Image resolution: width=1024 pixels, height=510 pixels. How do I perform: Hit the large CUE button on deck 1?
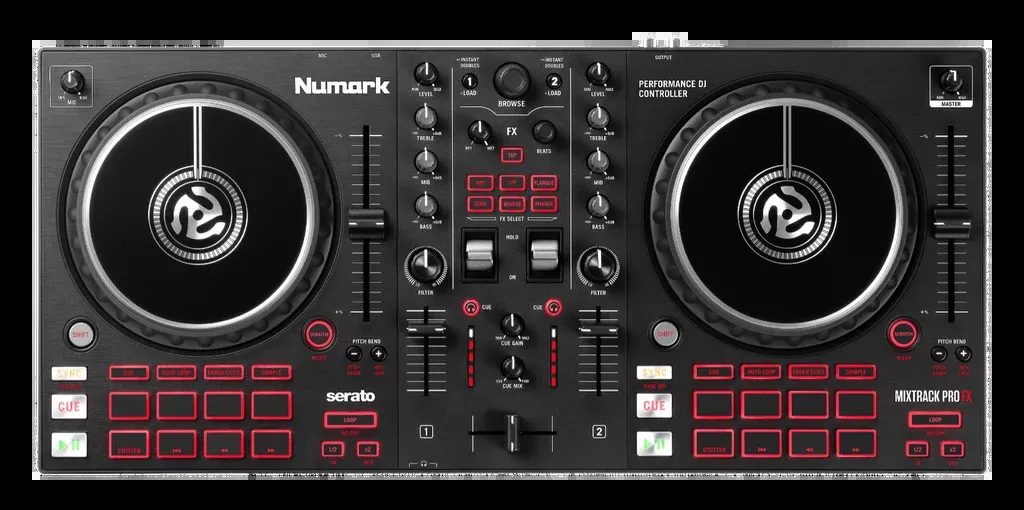tap(69, 407)
